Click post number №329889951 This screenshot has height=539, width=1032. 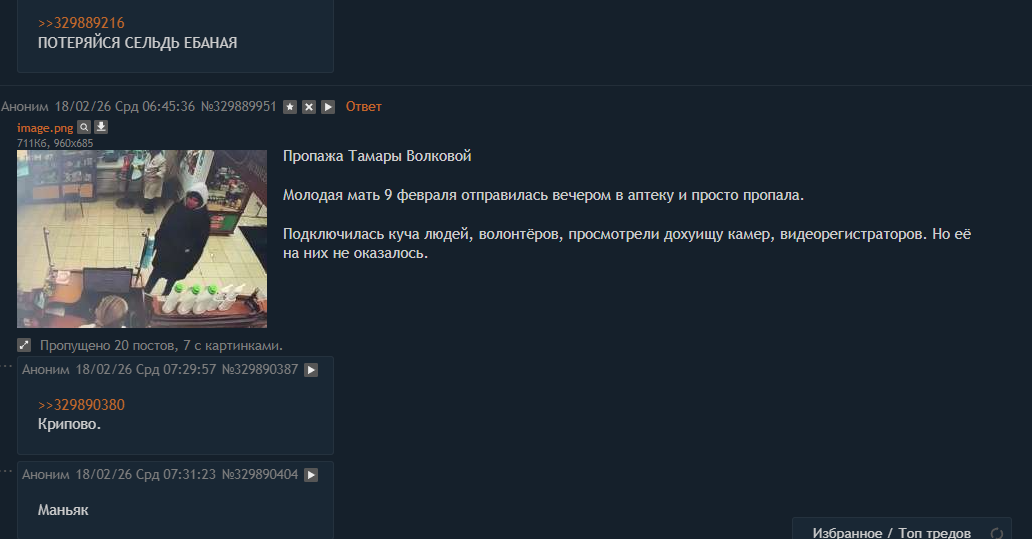pyautogui.click(x=238, y=107)
